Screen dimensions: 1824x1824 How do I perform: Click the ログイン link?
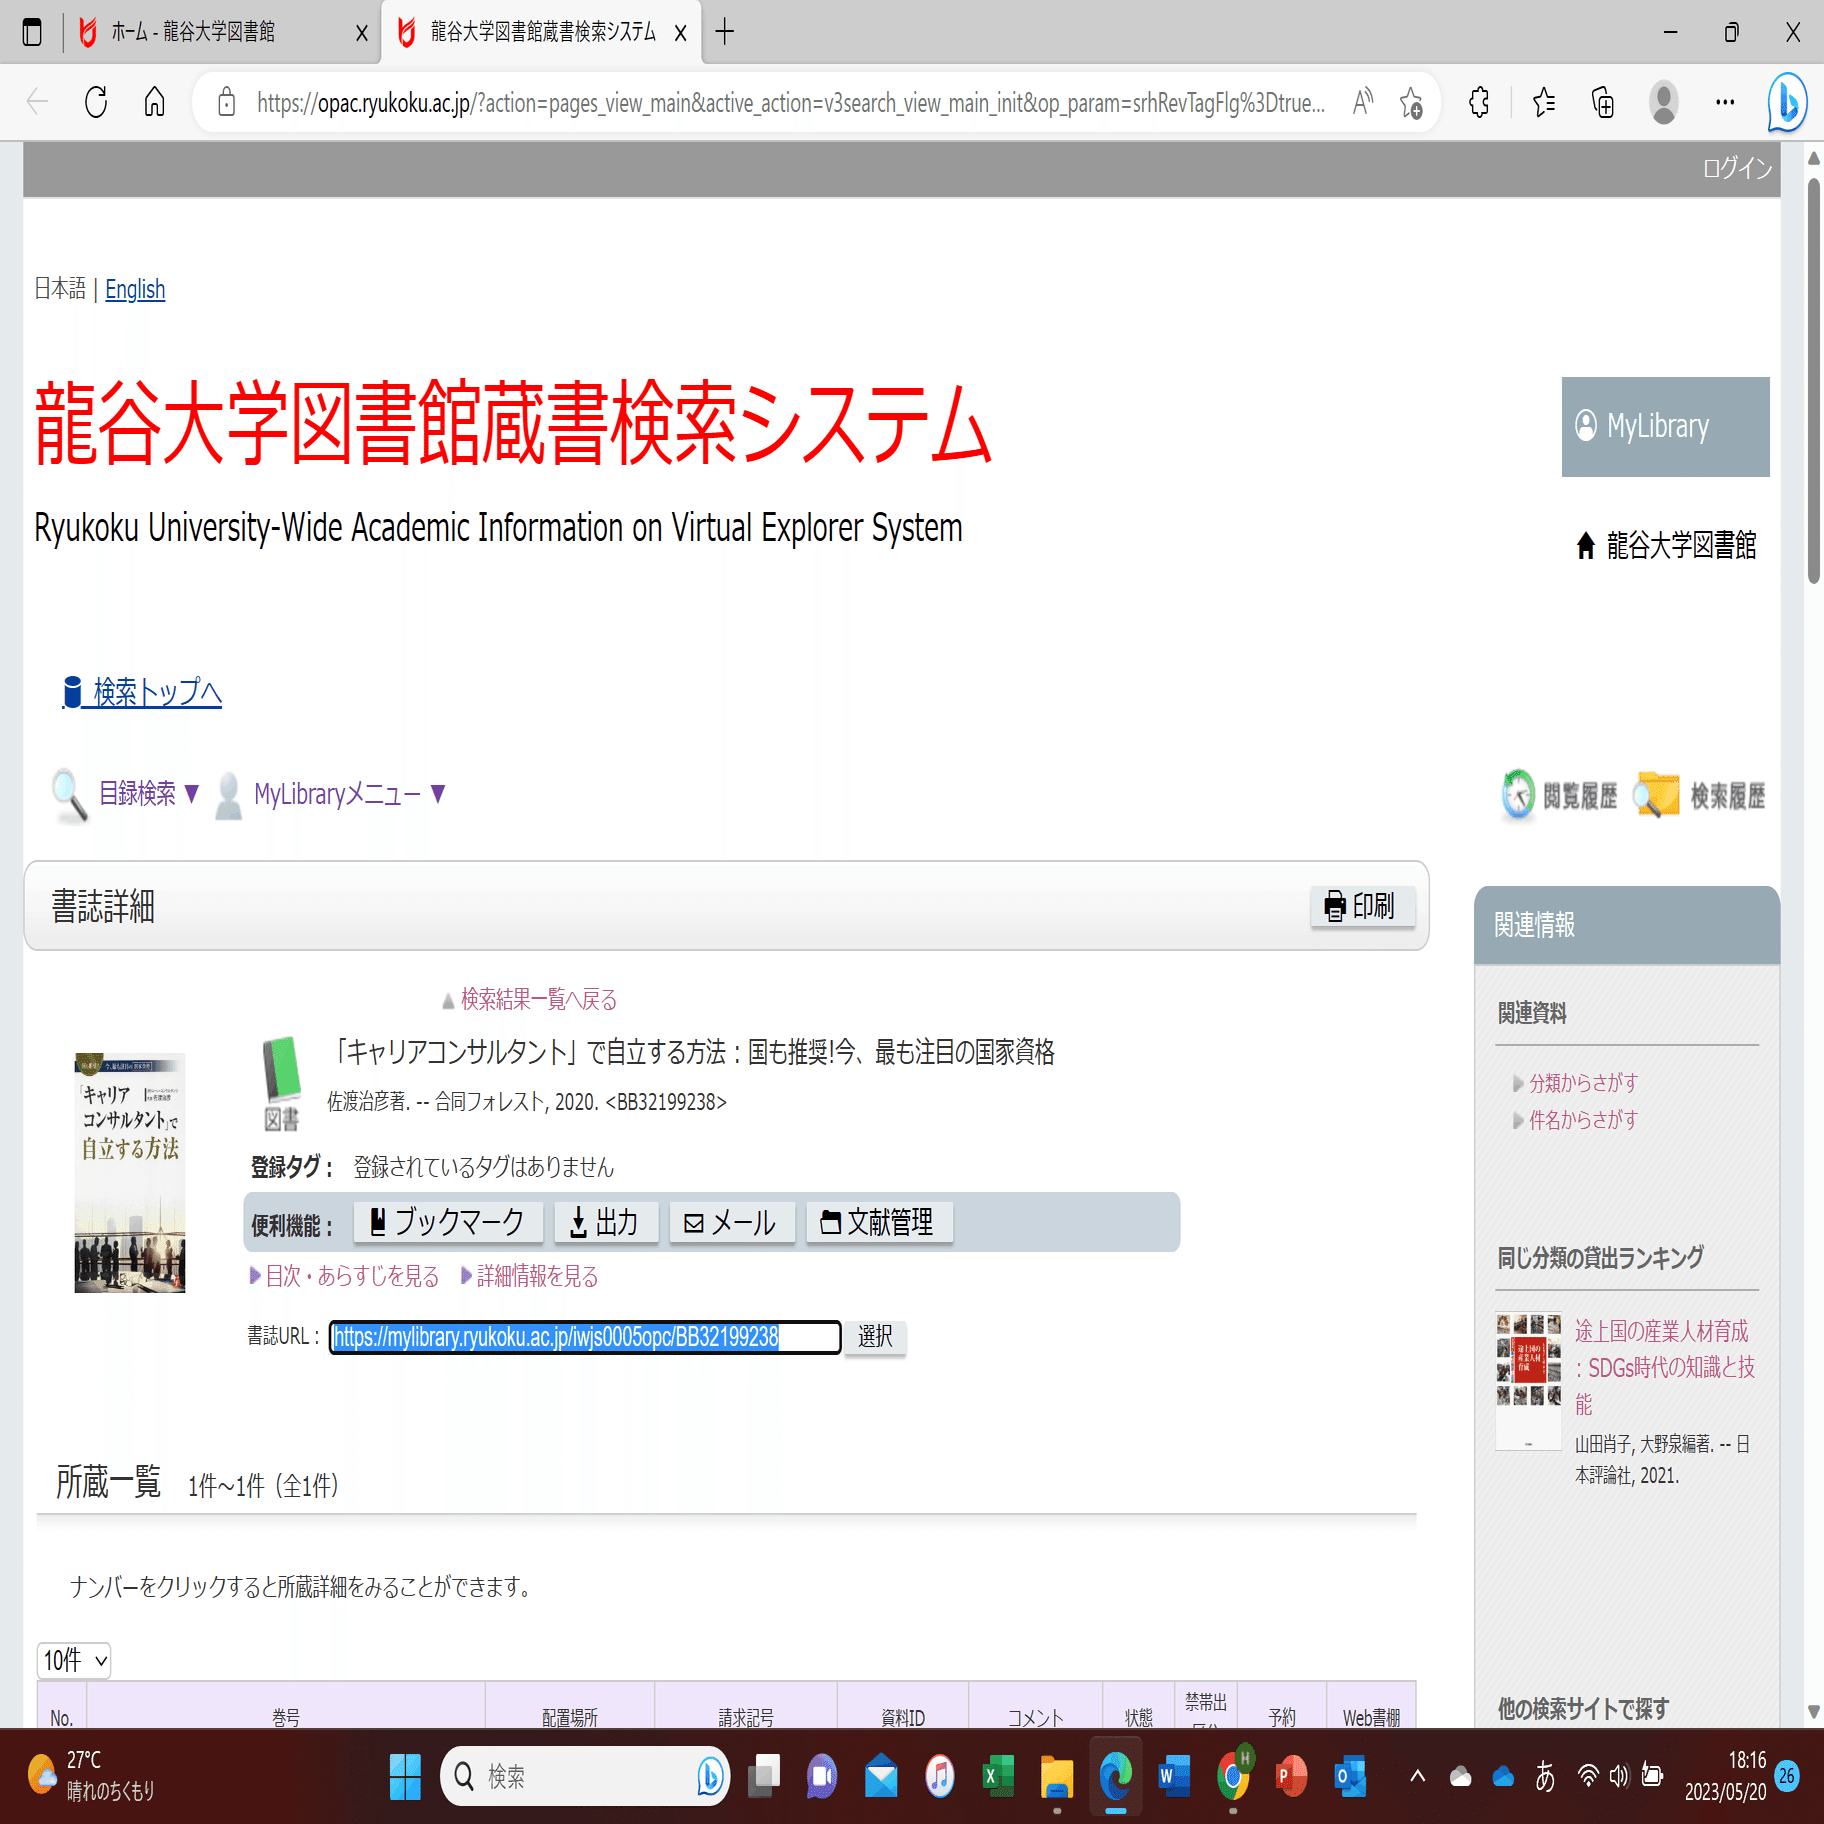click(1737, 168)
